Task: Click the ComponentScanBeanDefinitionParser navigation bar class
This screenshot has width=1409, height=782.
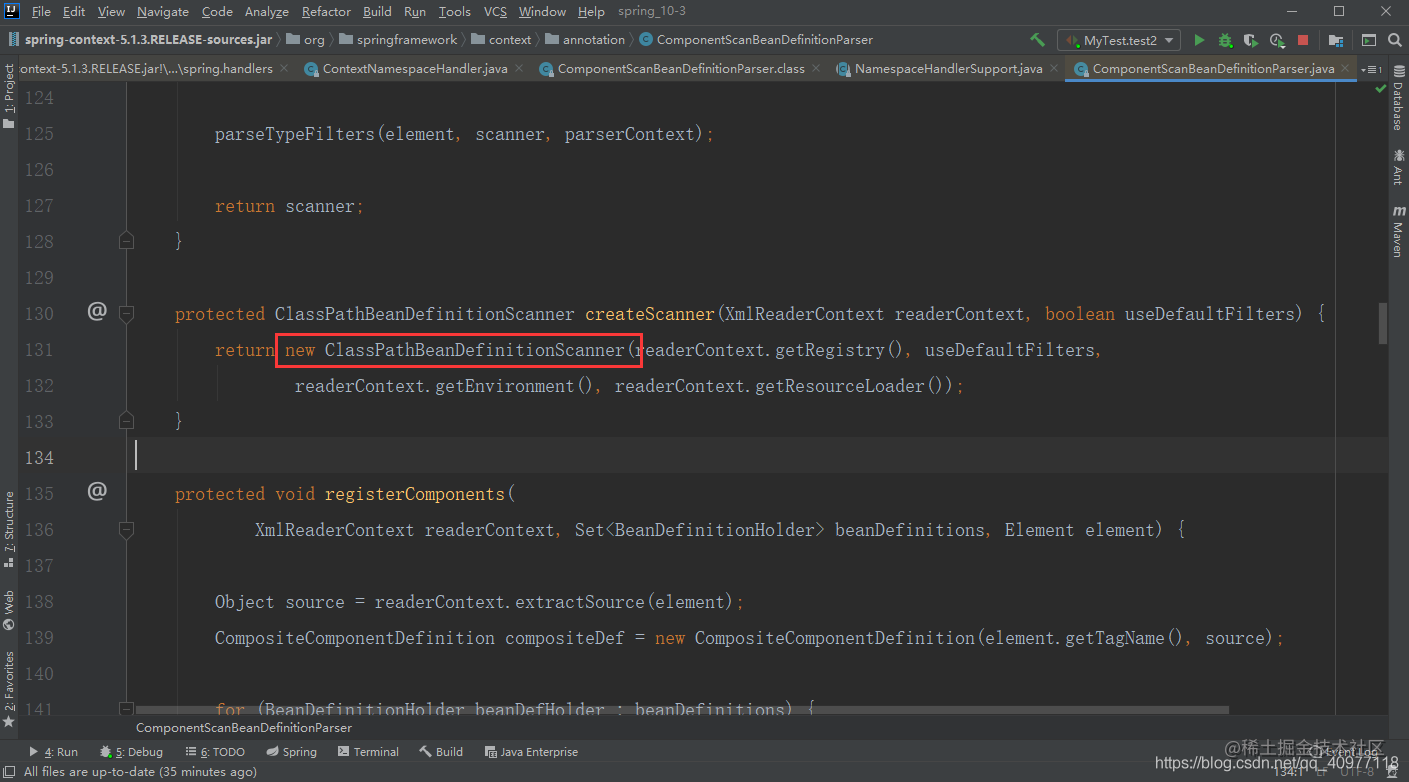Action: click(x=756, y=40)
